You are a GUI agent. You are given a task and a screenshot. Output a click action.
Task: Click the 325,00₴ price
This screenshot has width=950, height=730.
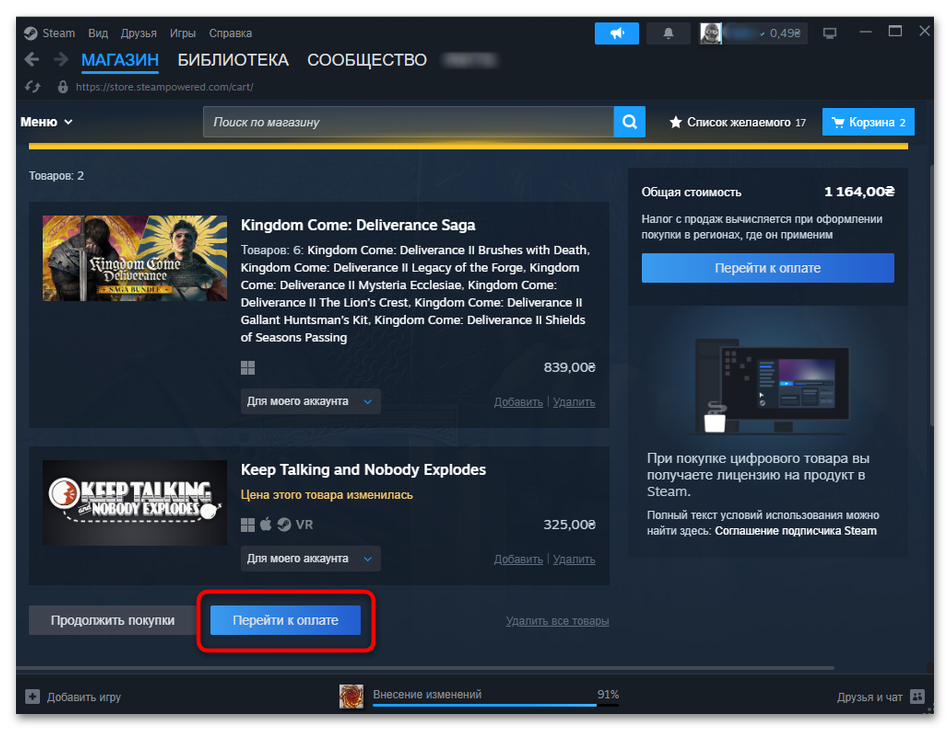click(x=570, y=525)
